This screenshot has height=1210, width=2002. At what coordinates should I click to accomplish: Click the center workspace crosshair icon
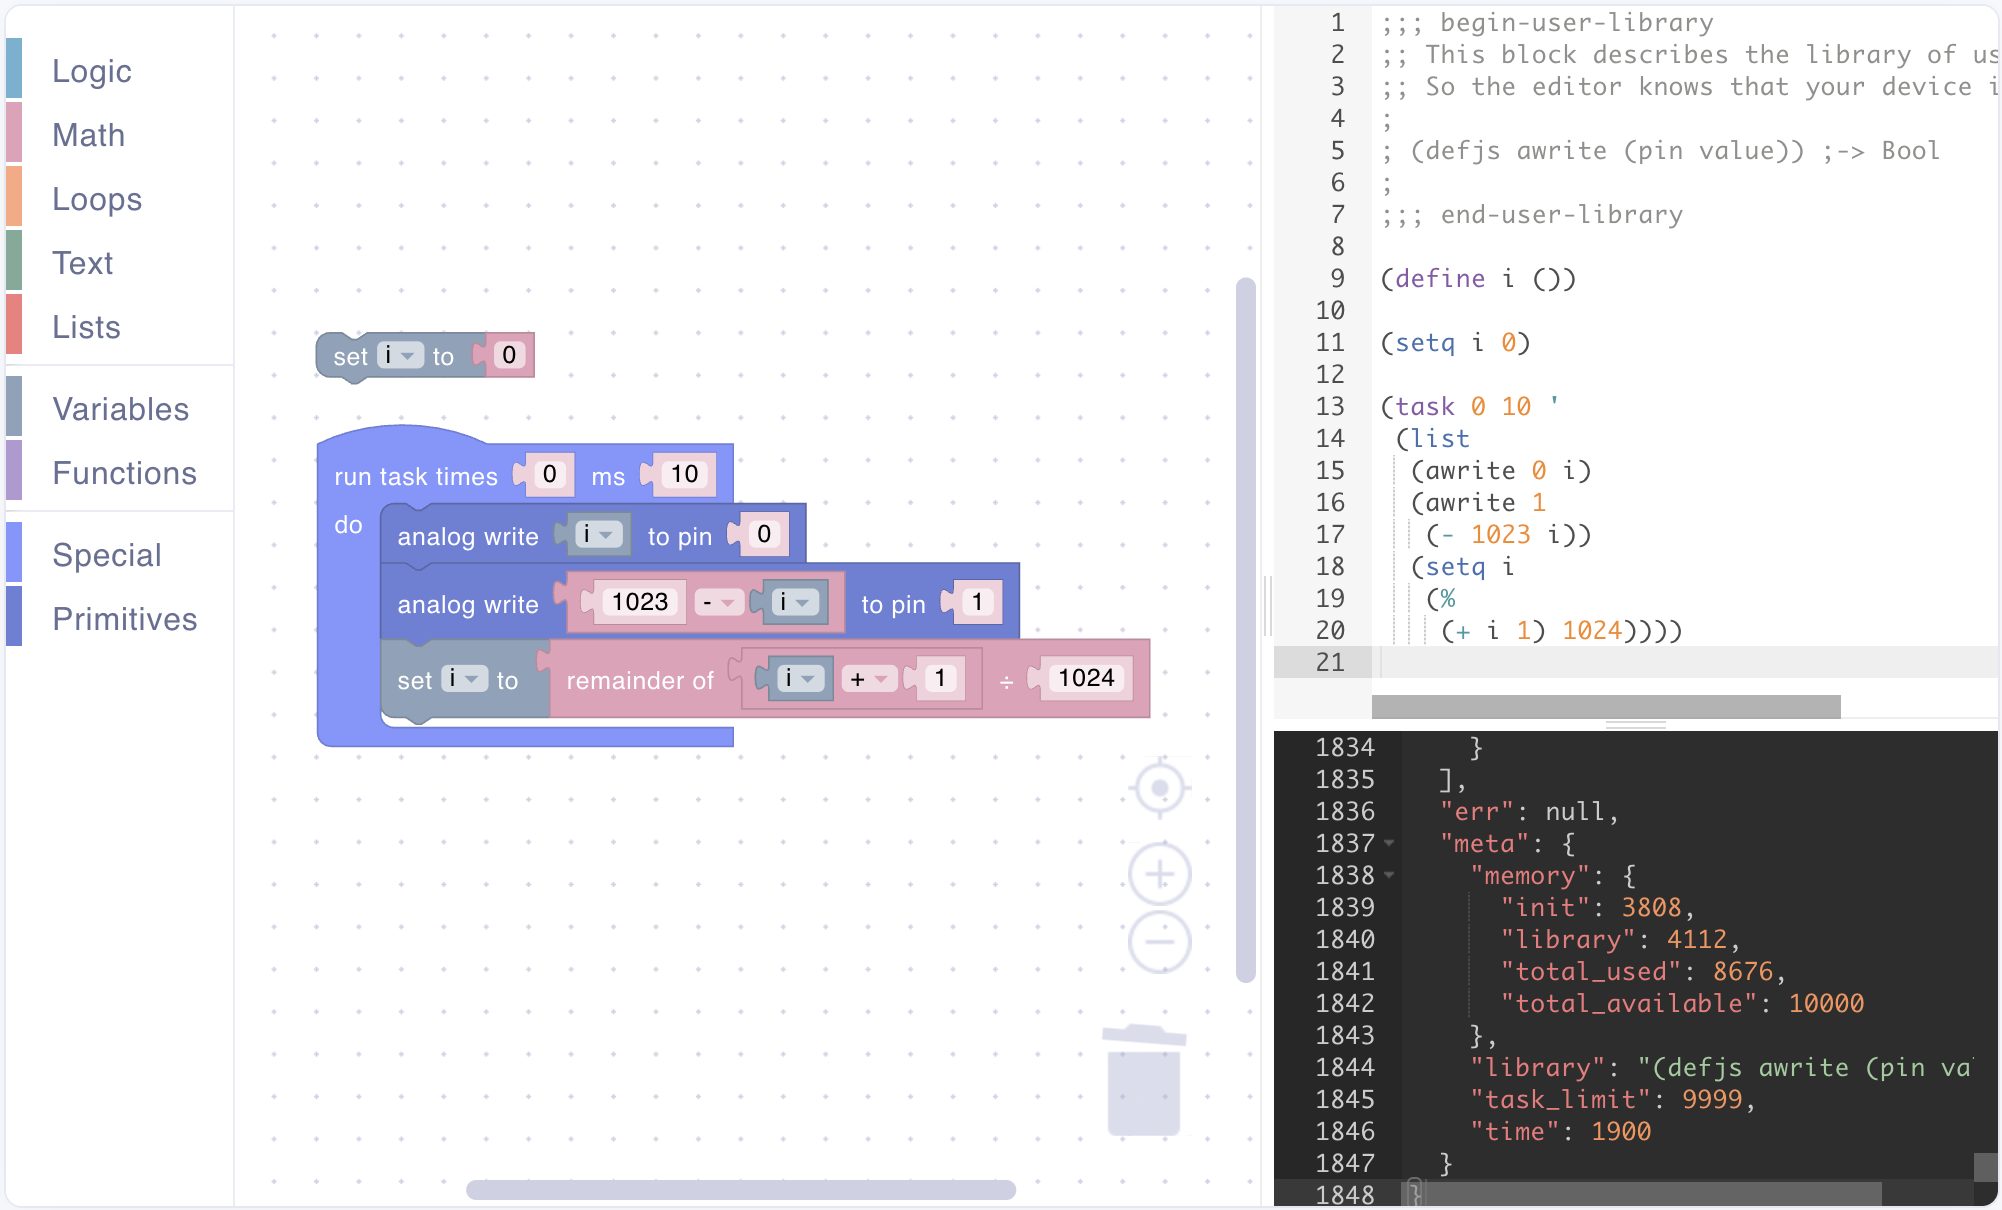tap(1159, 789)
